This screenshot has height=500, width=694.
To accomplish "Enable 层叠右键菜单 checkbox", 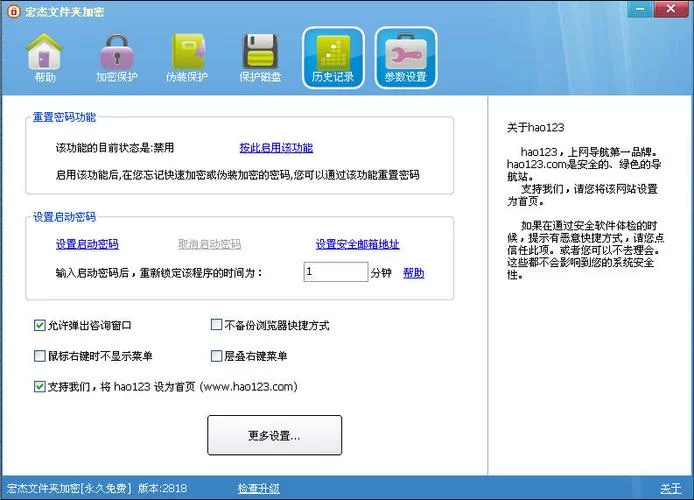I will [x=216, y=356].
